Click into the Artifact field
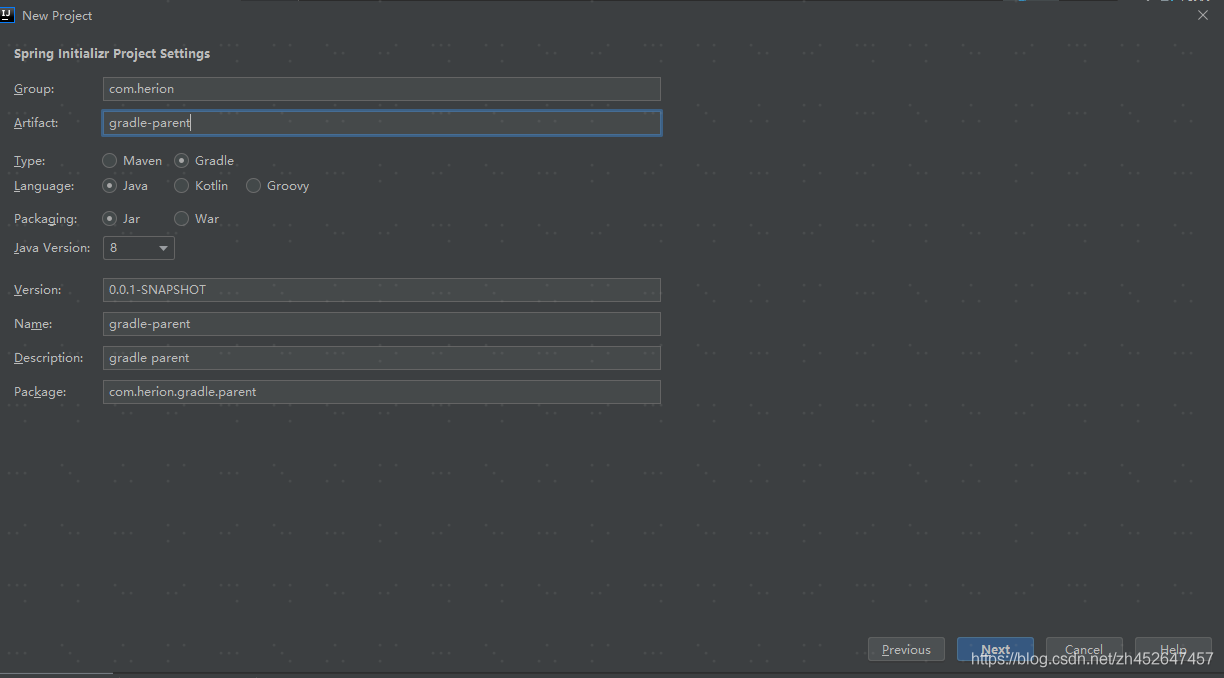The image size is (1224, 678). point(381,122)
